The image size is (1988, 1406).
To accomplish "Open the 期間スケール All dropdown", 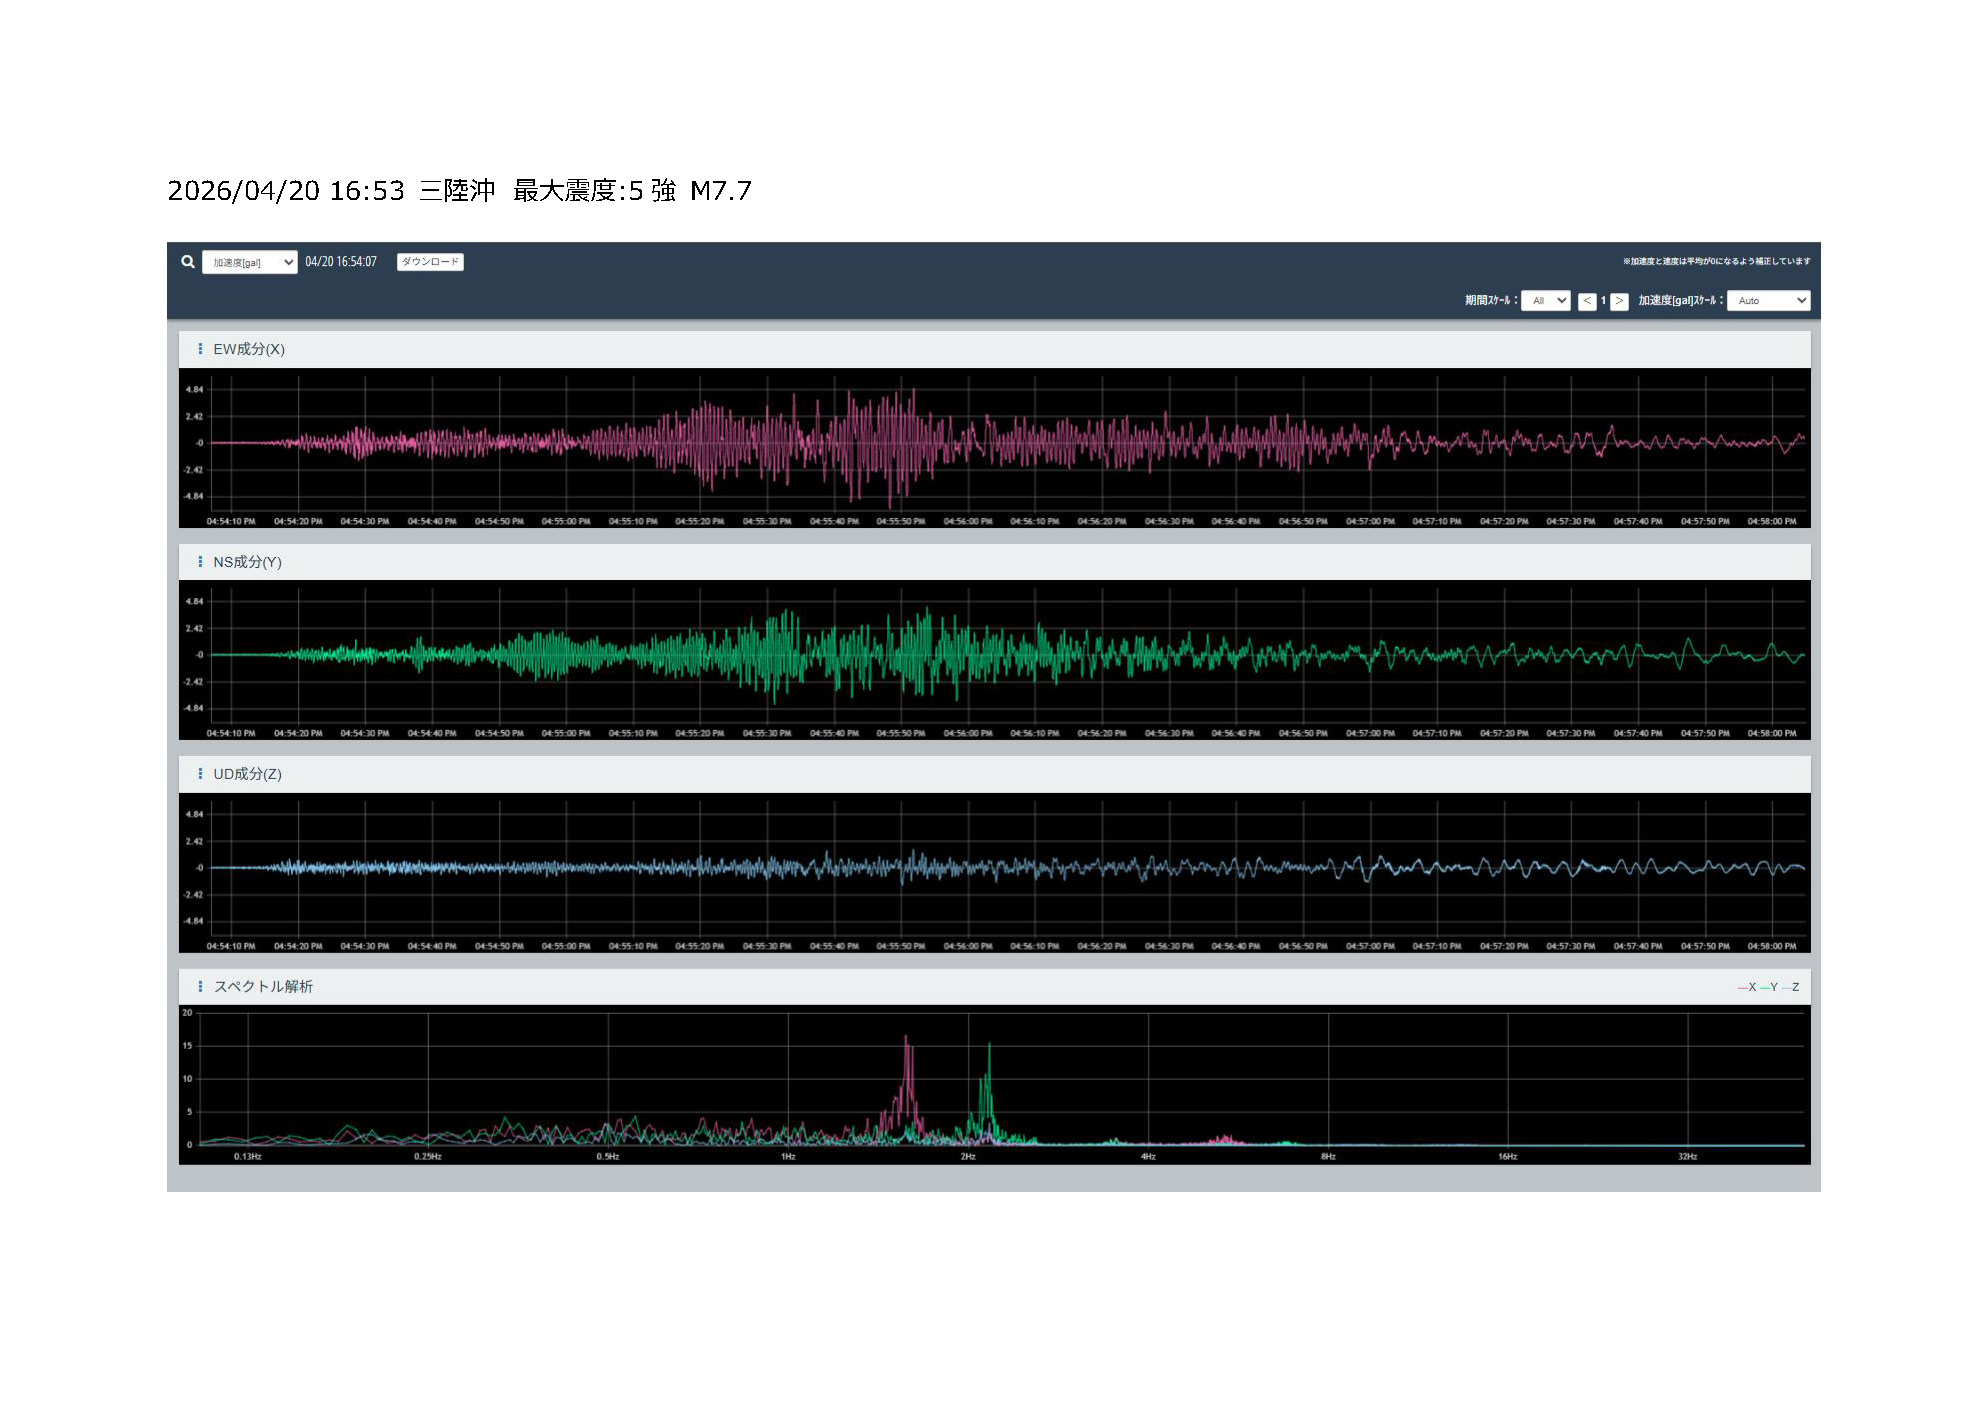I will [1545, 301].
